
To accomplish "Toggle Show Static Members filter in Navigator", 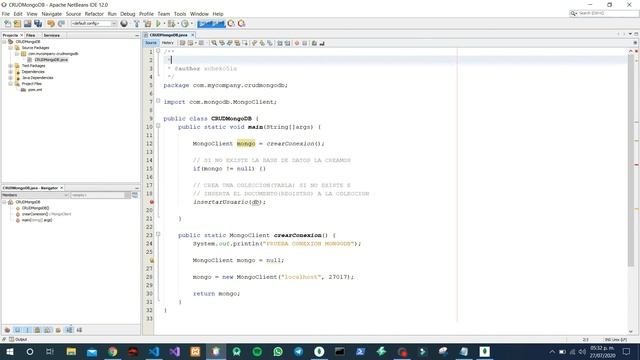I will (27, 330).
